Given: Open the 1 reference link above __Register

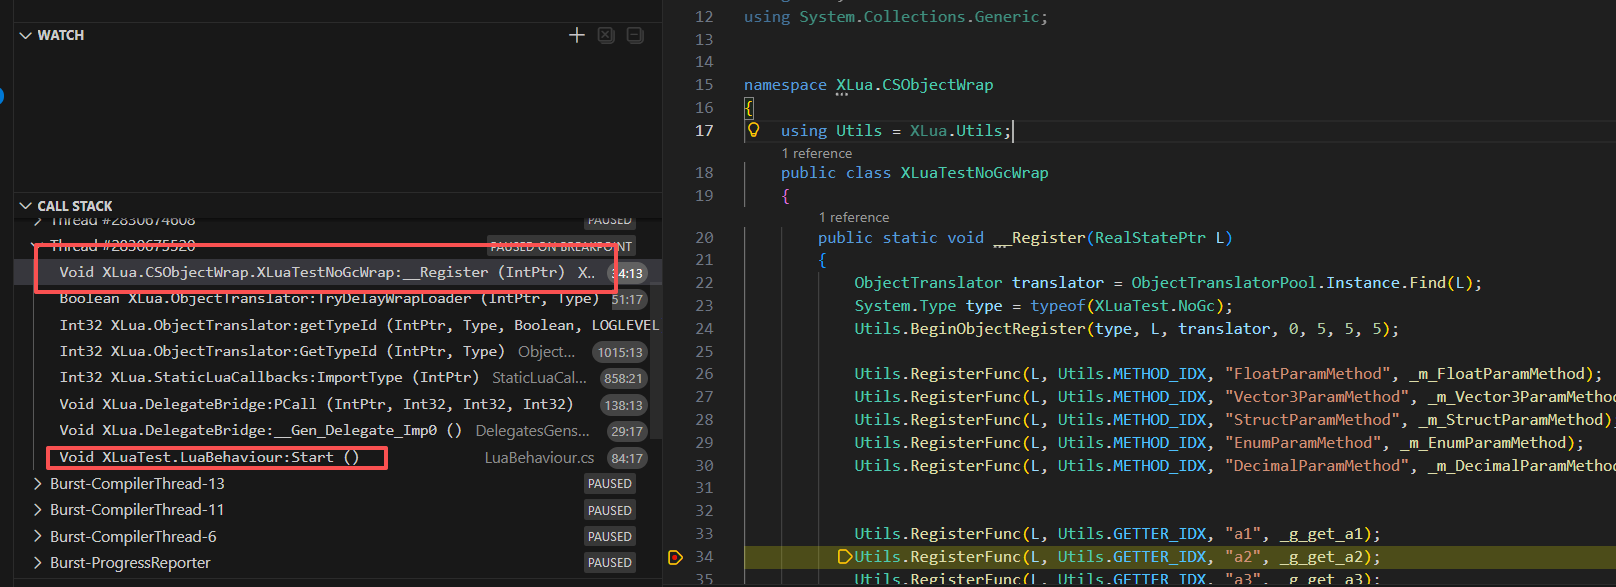Looking at the screenshot, I should pyautogui.click(x=854, y=217).
